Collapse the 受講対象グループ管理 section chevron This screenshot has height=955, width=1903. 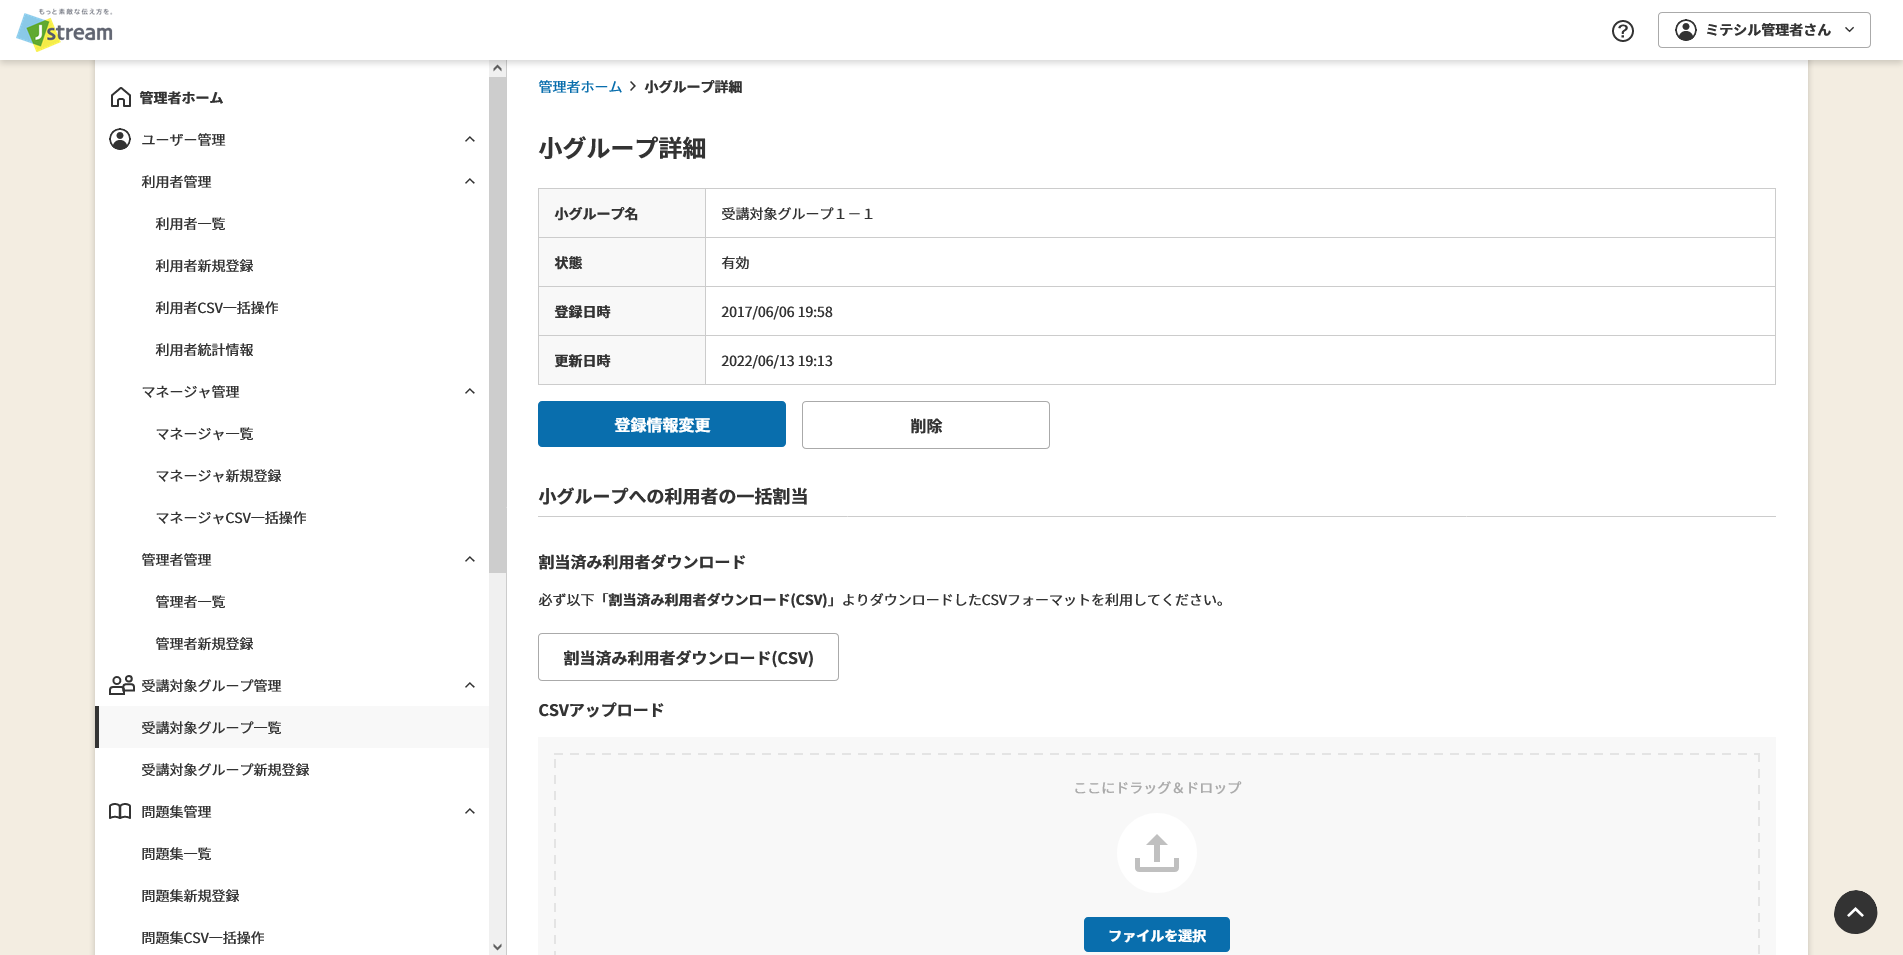pos(470,685)
